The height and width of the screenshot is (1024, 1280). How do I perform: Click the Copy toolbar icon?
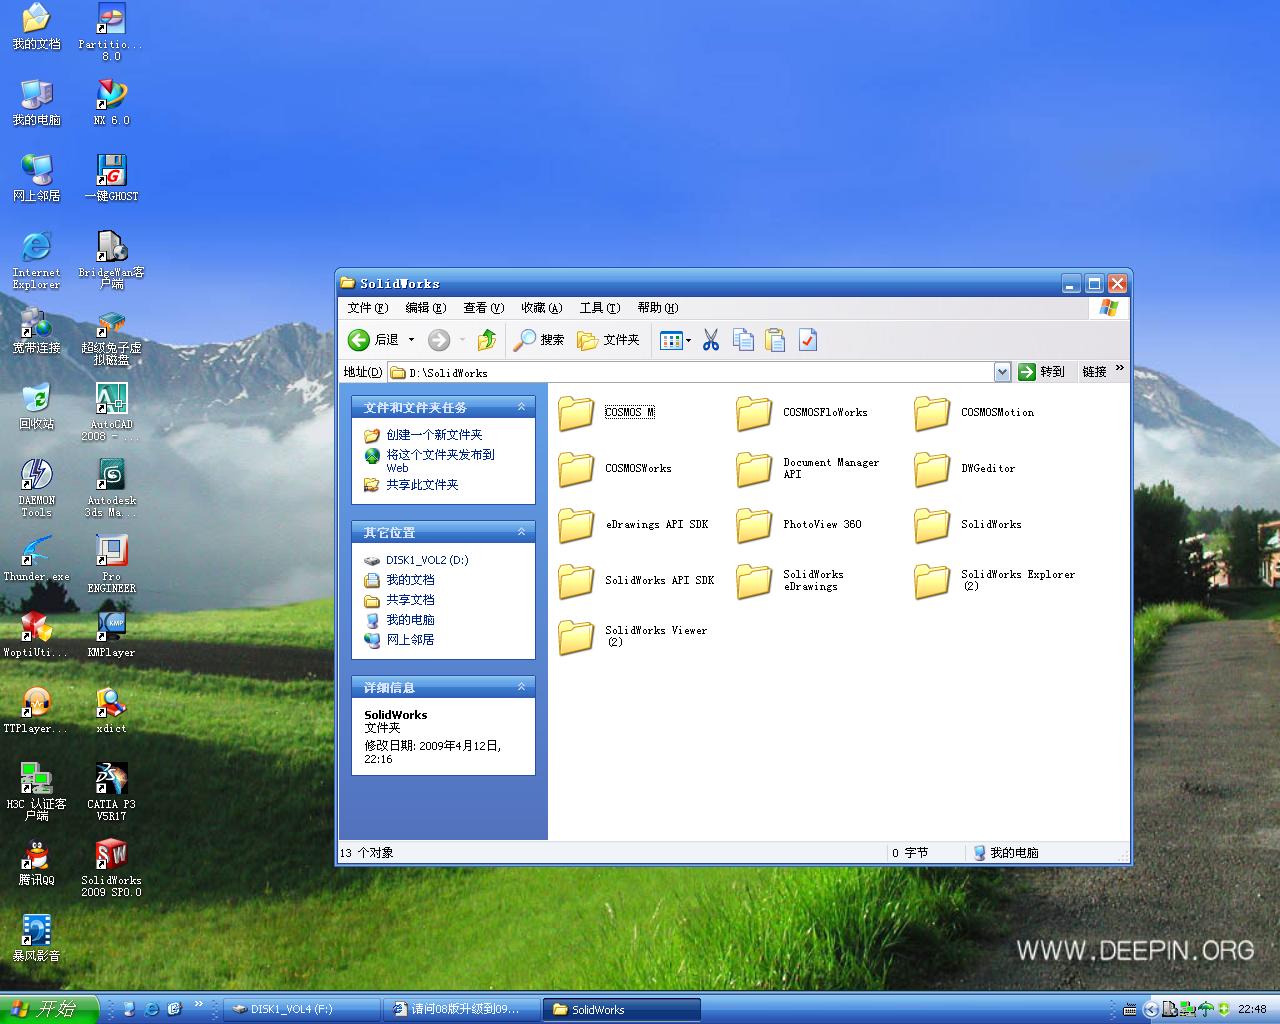pyautogui.click(x=743, y=340)
